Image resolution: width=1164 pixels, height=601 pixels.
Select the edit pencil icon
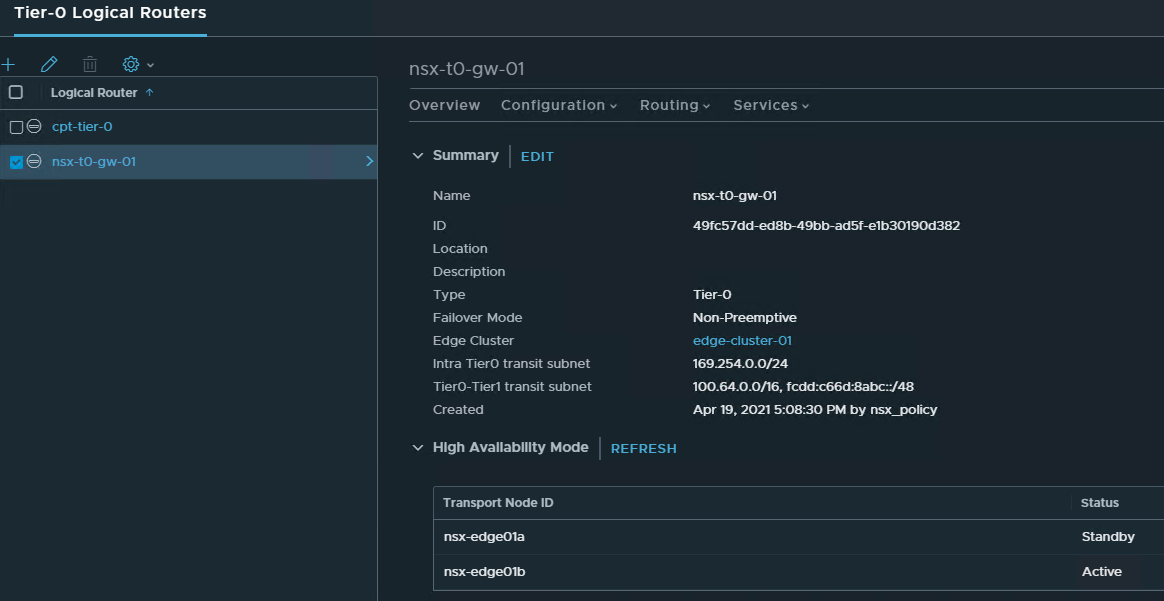point(49,64)
